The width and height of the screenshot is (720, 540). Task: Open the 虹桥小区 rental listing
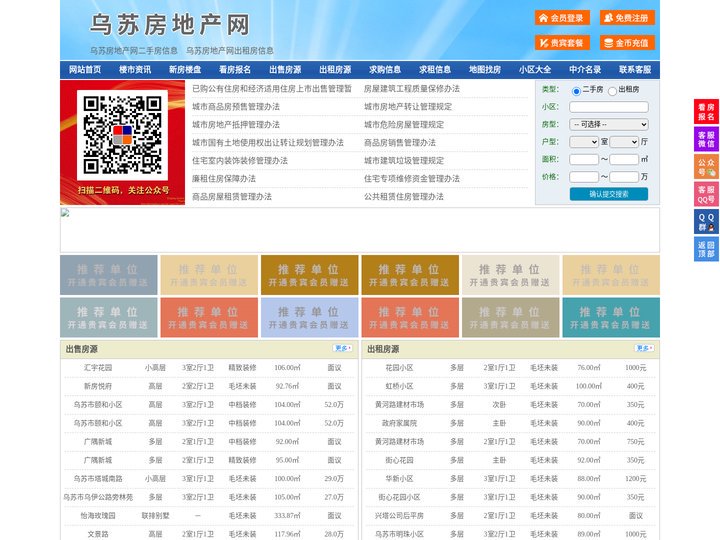[399, 386]
